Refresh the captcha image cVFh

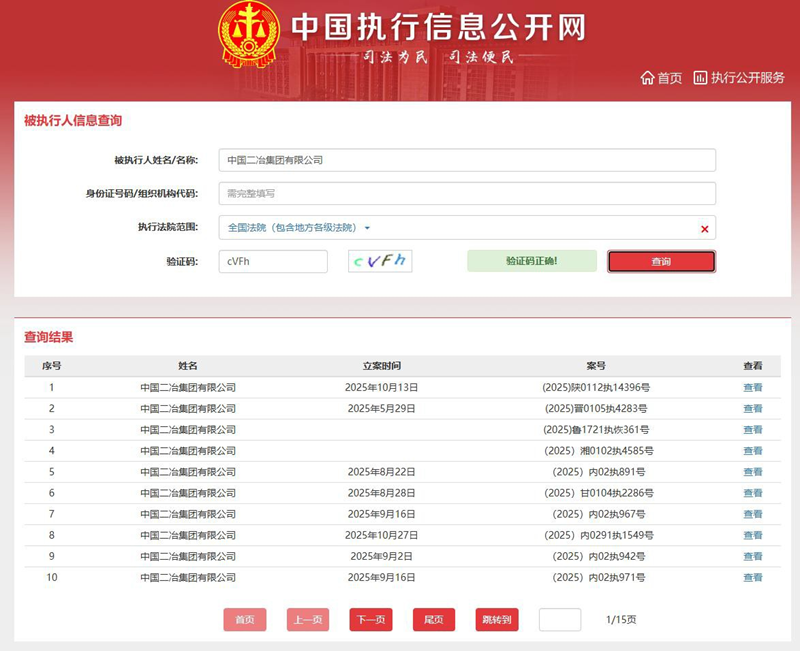coord(380,261)
